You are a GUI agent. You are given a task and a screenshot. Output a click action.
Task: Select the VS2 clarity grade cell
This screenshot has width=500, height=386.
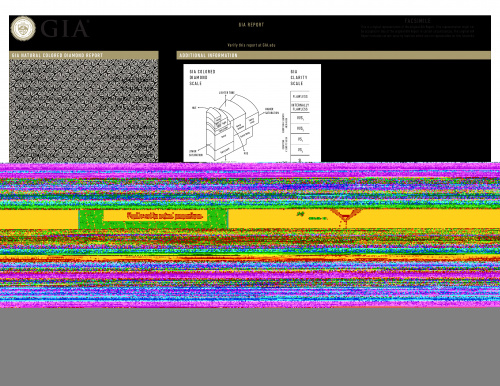coord(300,150)
